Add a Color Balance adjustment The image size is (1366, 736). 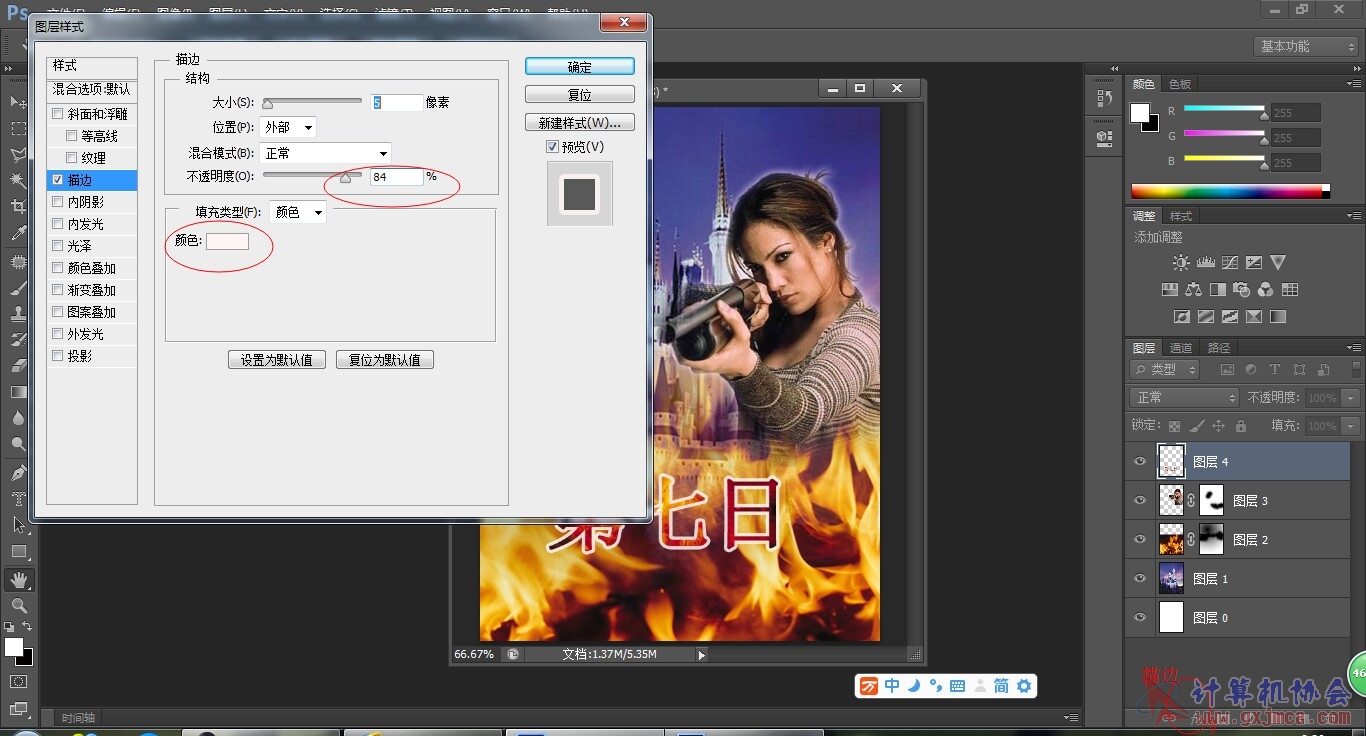pos(1194,290)
